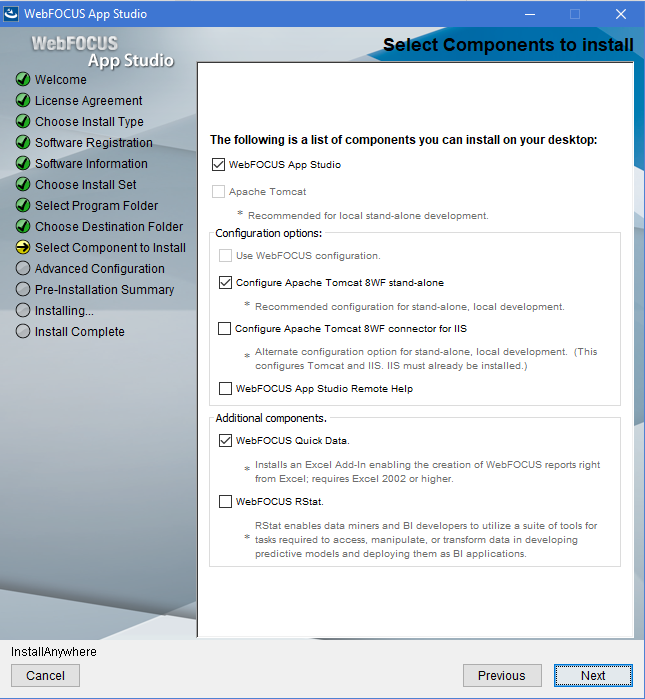Click the Advanced Configuration step label
Screen dimensions: 645x699
click(100, 269)
